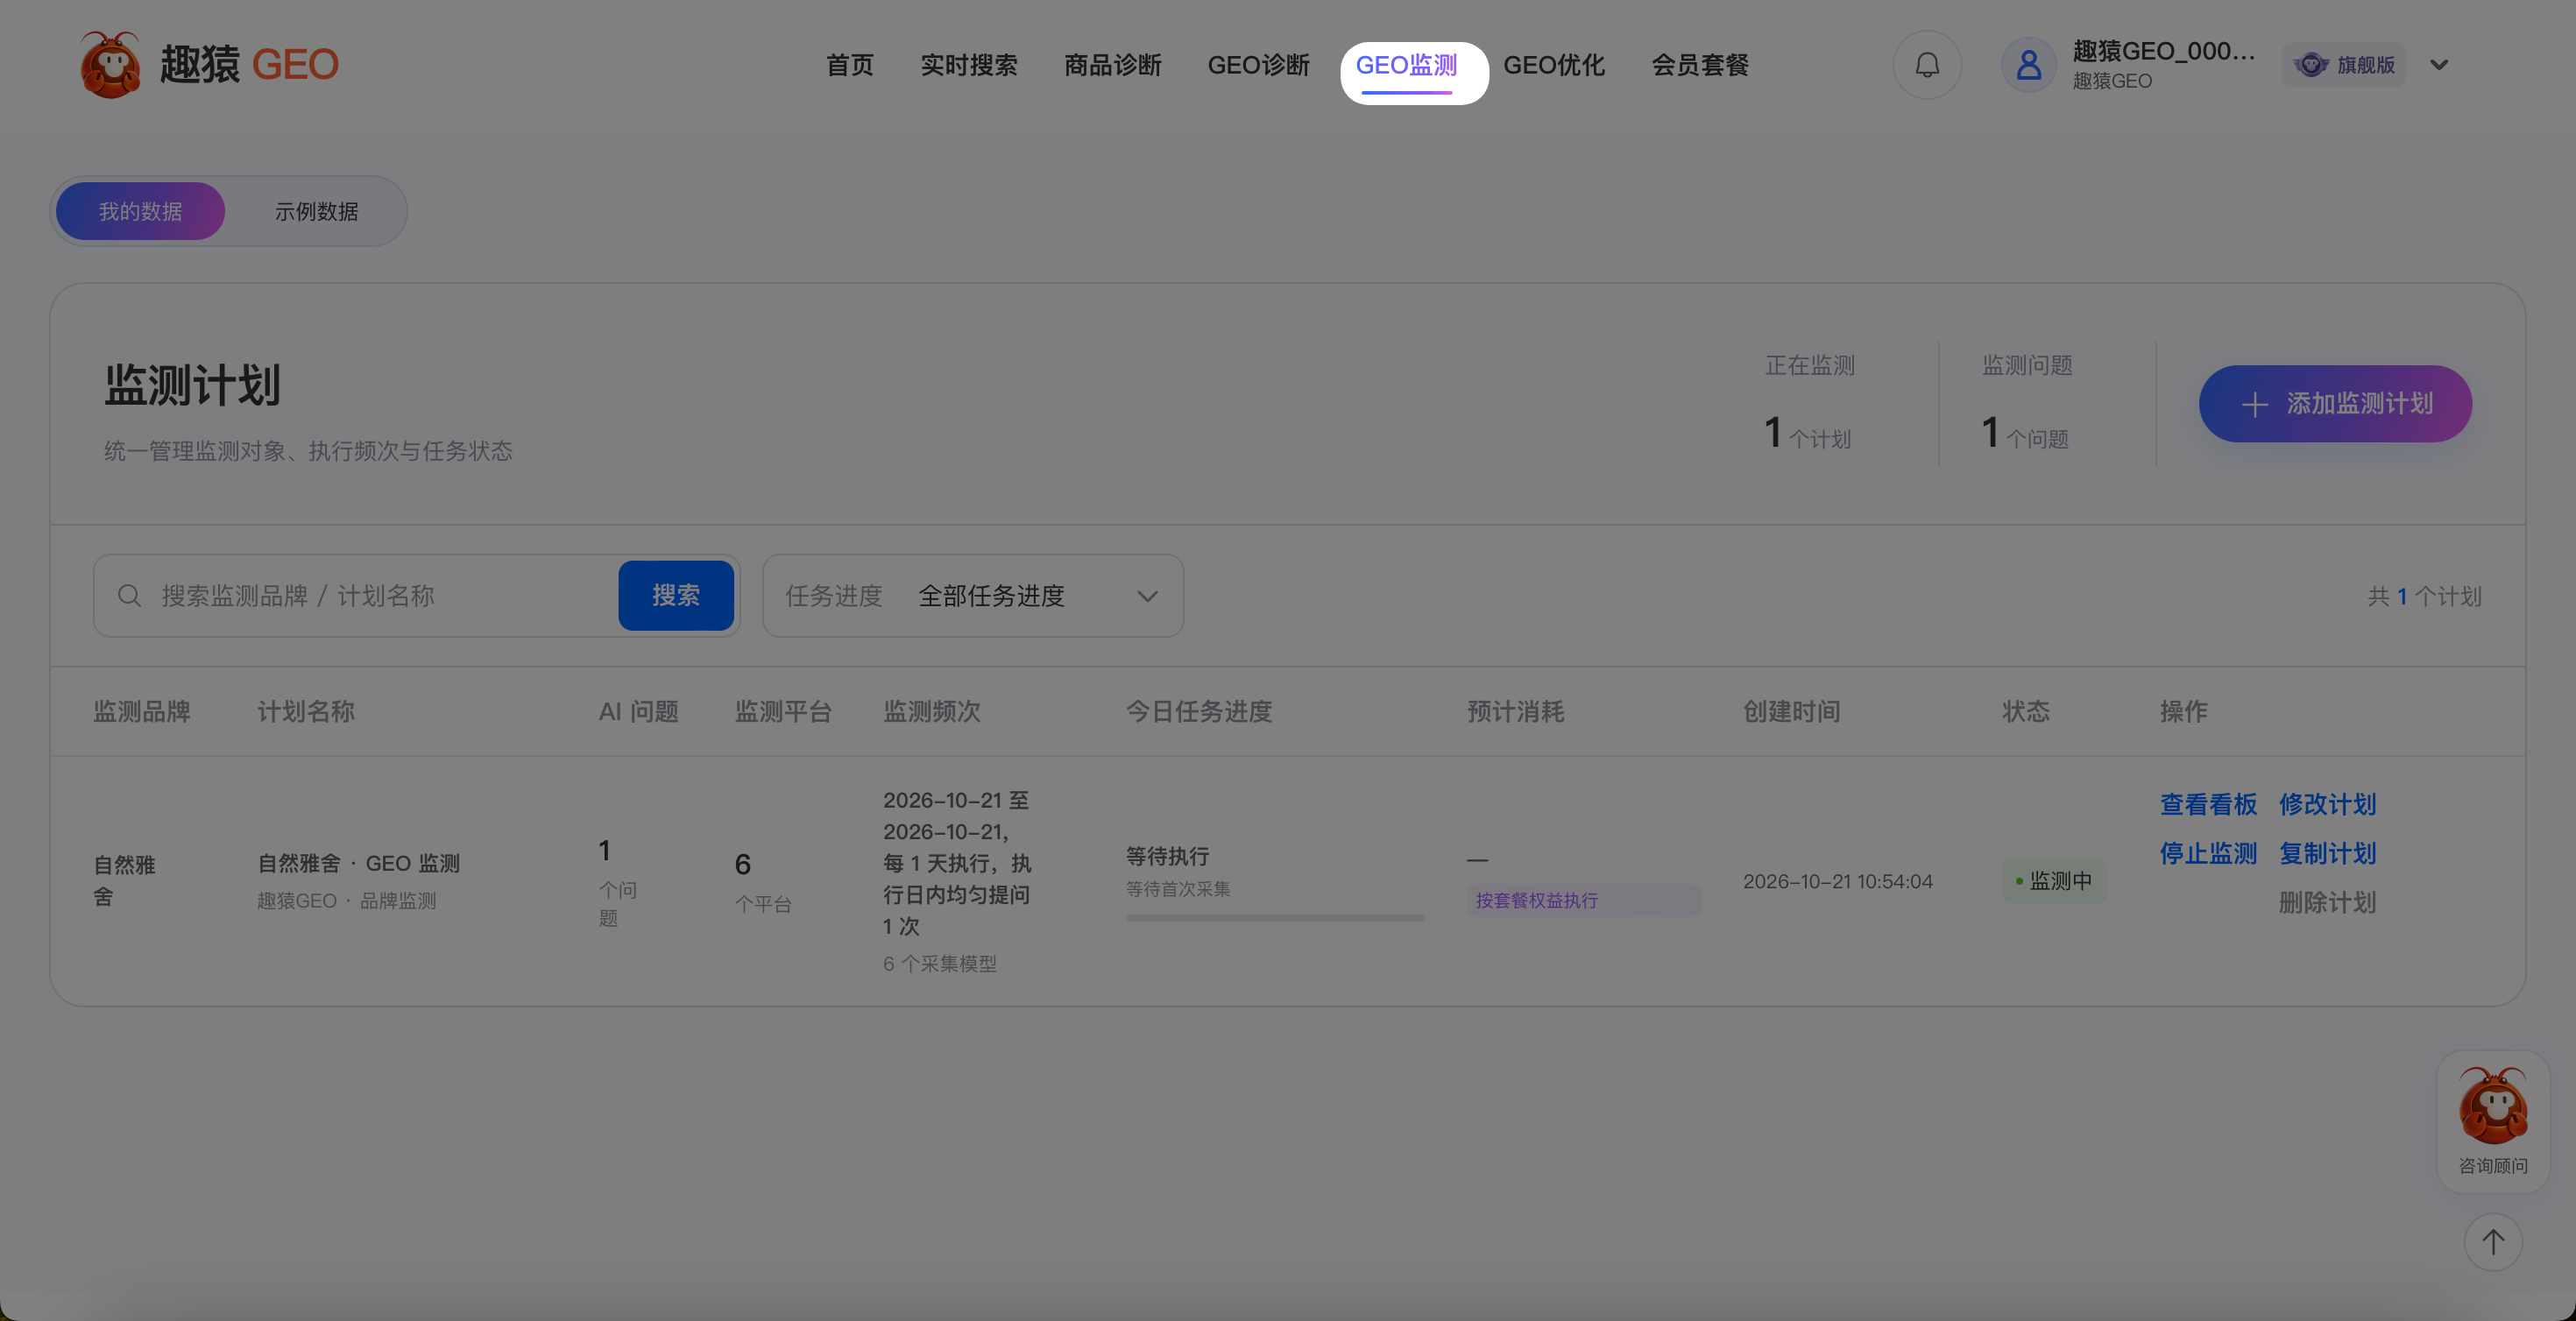Click the 自然雅舍 brand cell
Viewport: 2576px width, 1321px height.
(124, 880)
